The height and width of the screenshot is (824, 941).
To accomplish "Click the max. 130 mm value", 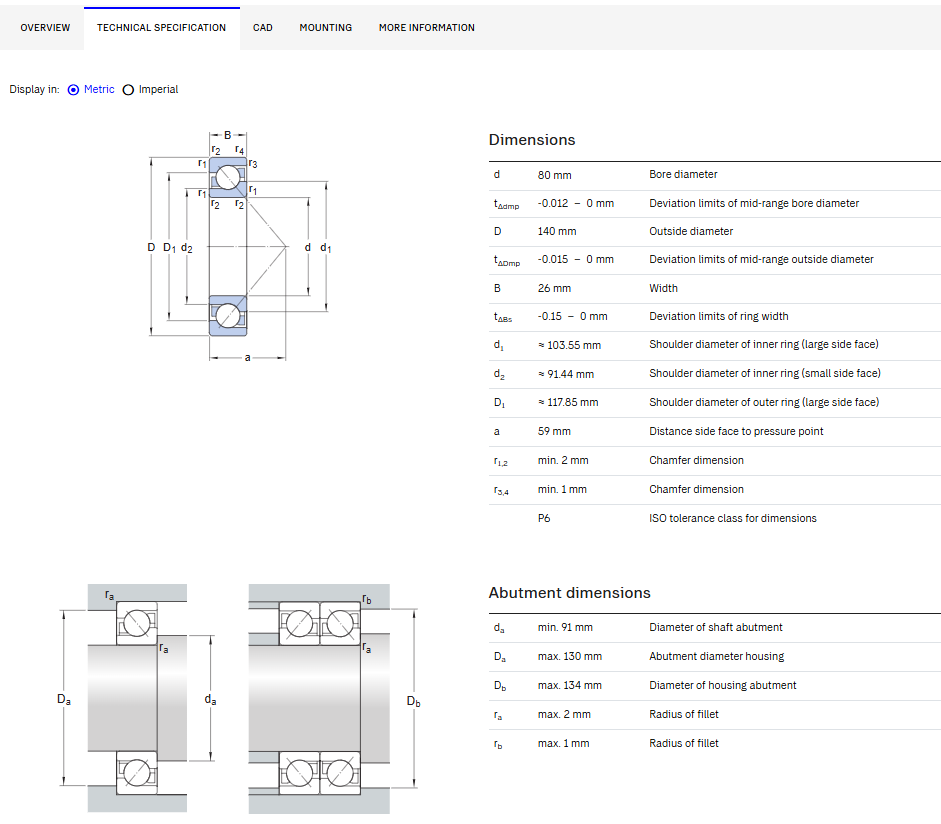I will pos(570,657).
